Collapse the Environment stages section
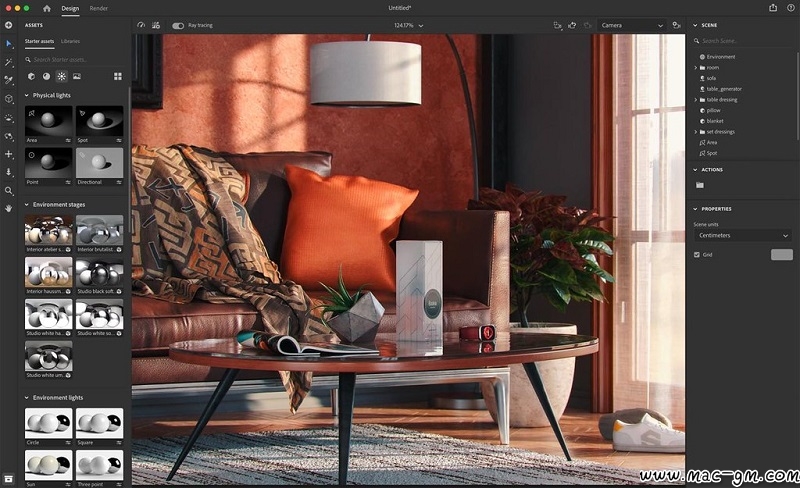The width and height of the screenshot is (800, 488). pyautogui.click(x=27, y=205)
